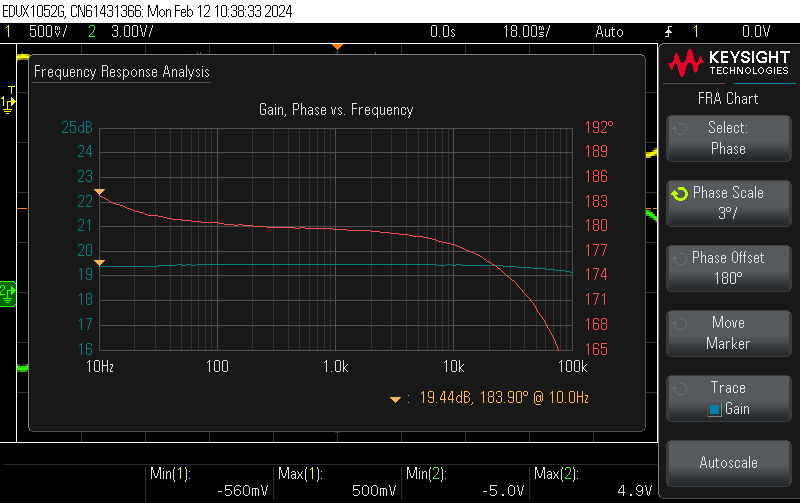The image size is (800, 503).
Task: Click the marker readout 19.44dB, 183.90° @ 10.0Hz
Action: [490, 397]
